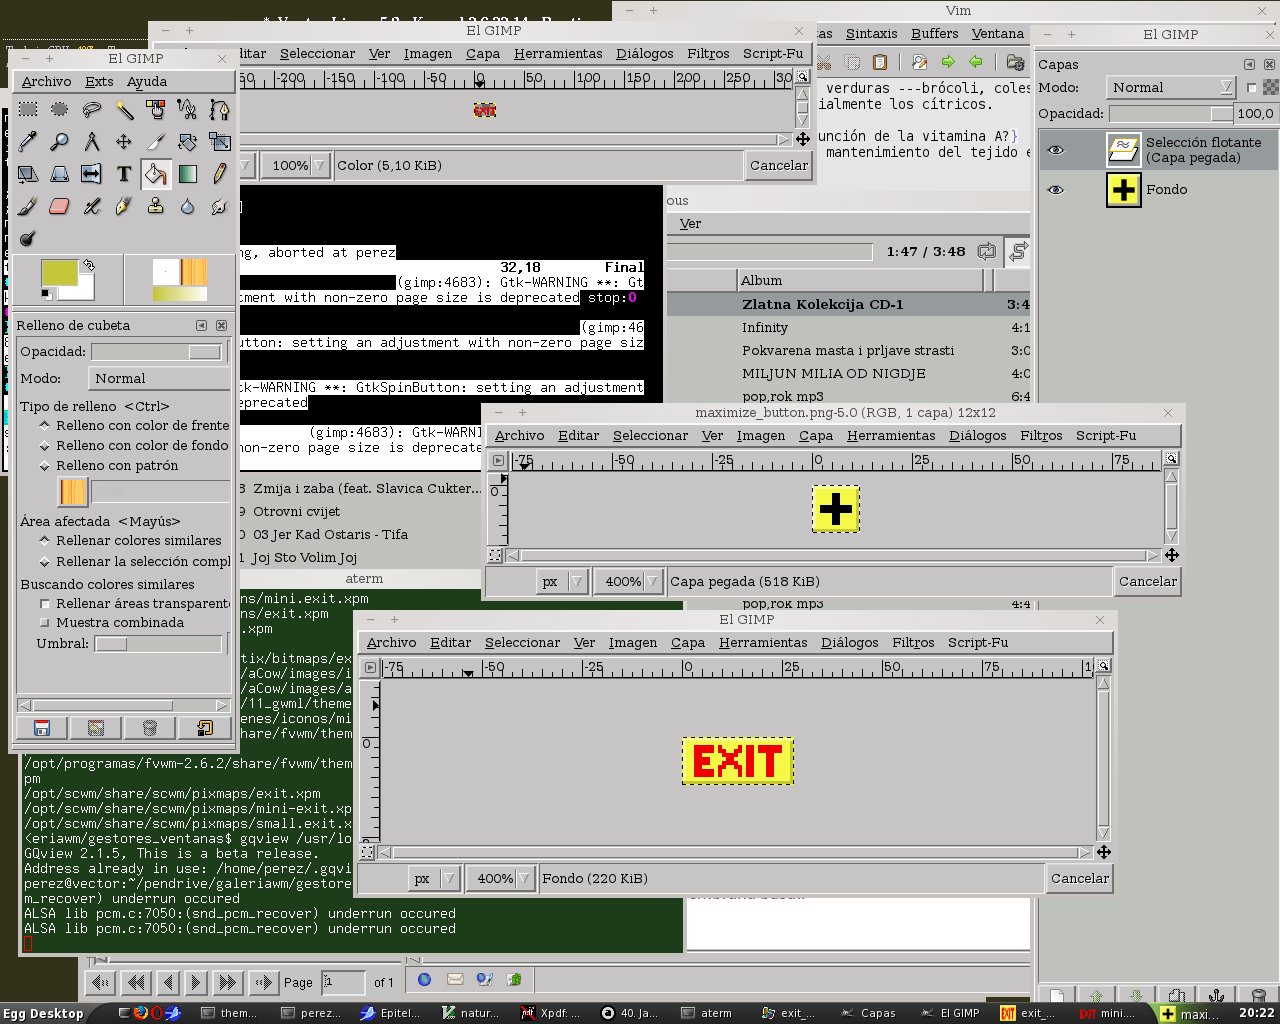Image resolution: width=1280 pixels, height=1024 pixels.
Task: Click the Album column header
Action: click(x=860, y=280)
